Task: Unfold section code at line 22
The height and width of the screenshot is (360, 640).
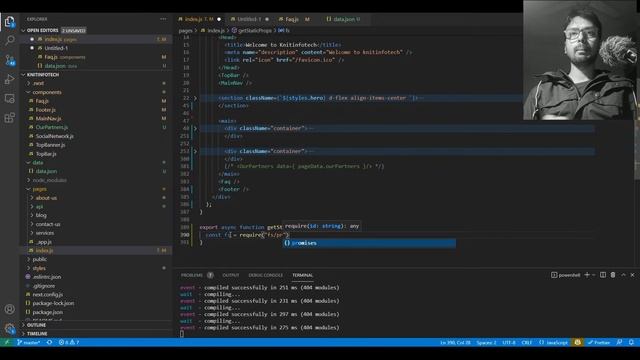Action: (x=195, y=98)
